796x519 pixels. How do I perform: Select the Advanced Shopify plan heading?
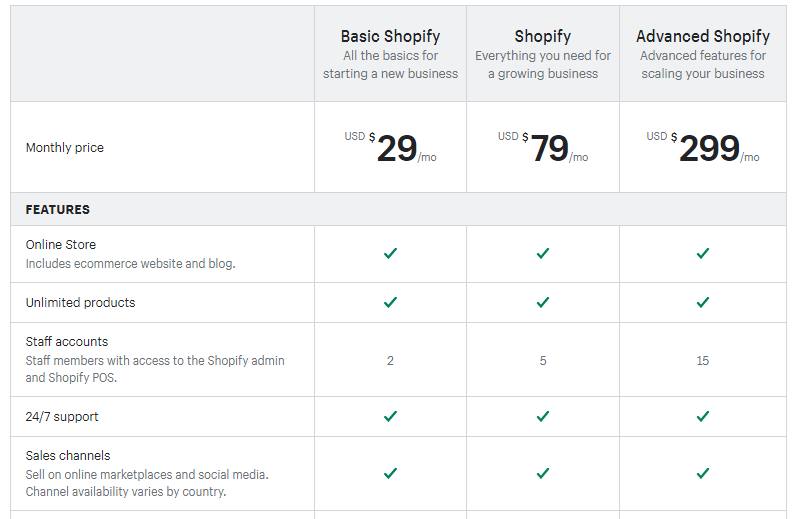click(703, 37)
